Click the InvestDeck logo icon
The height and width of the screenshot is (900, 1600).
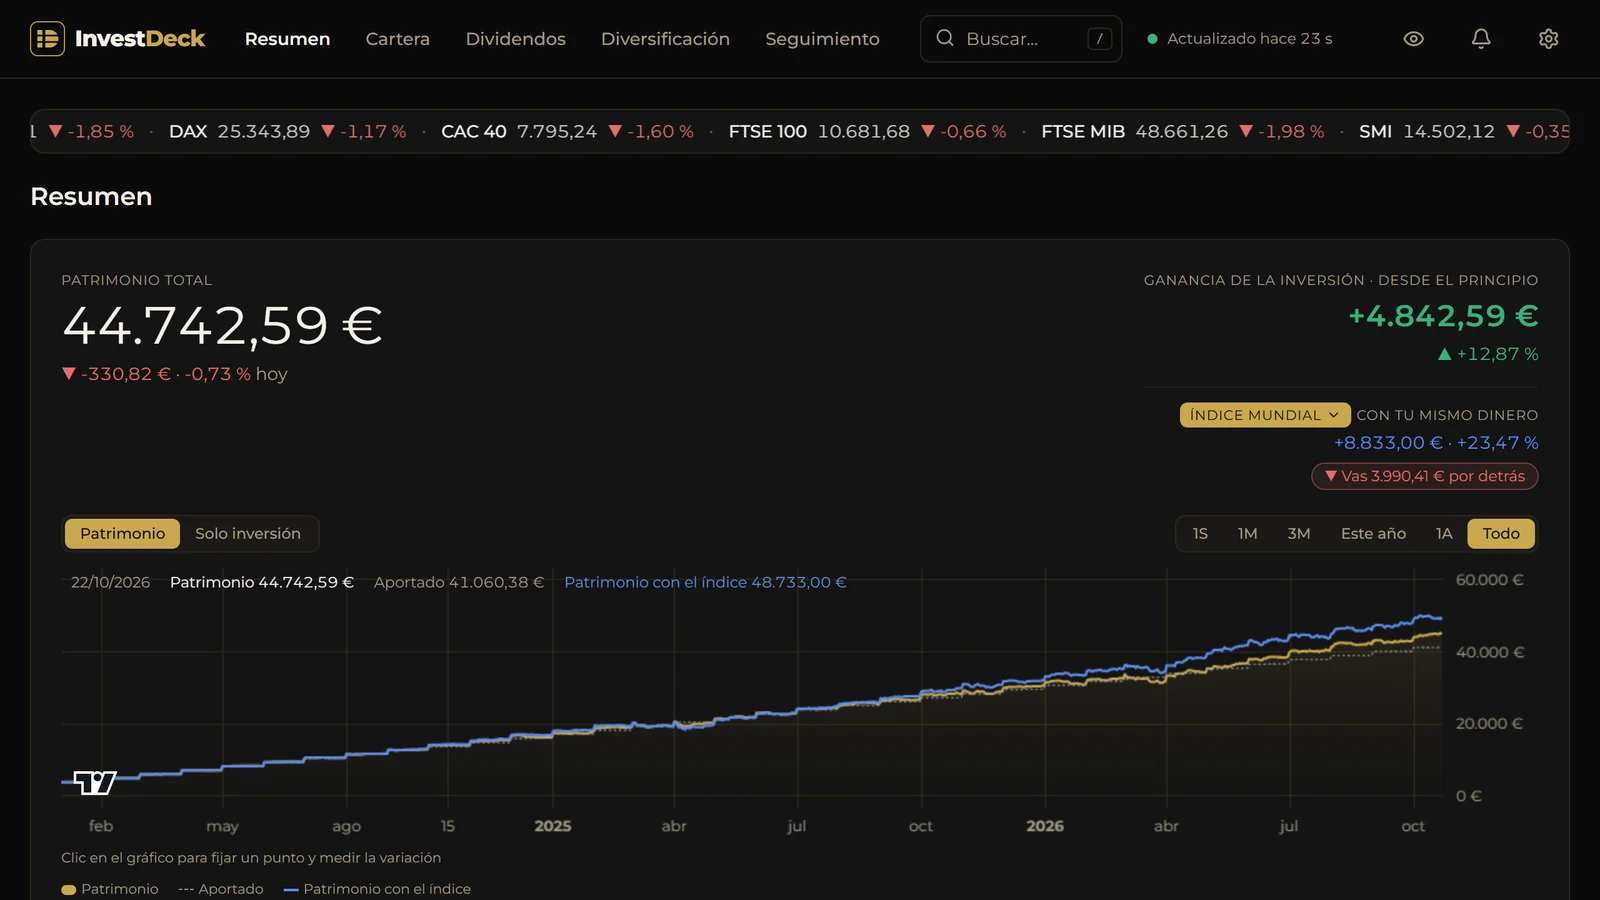coord(47,39)
